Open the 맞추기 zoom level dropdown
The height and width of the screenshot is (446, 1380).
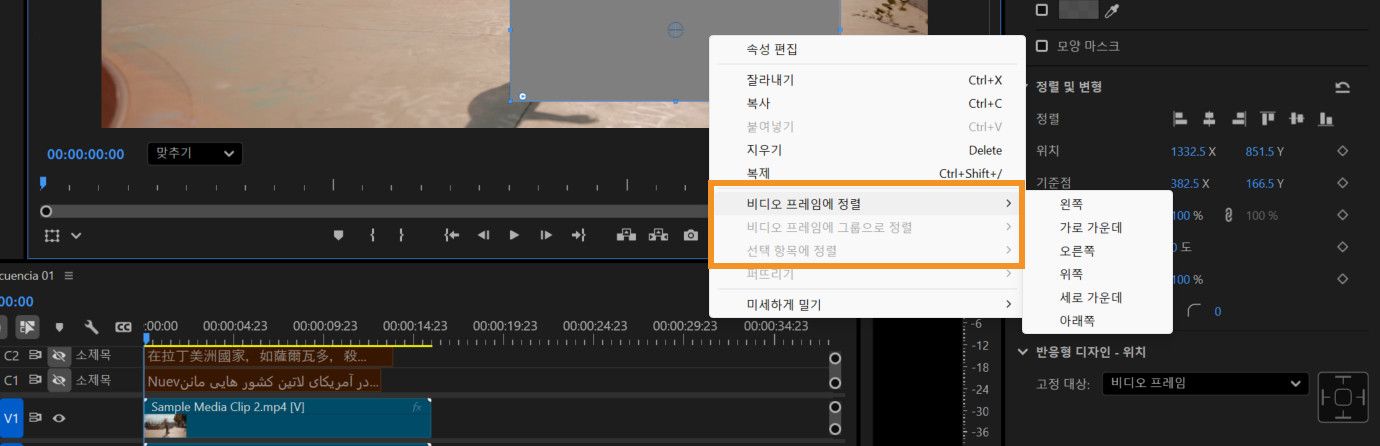tap(194, 154)
